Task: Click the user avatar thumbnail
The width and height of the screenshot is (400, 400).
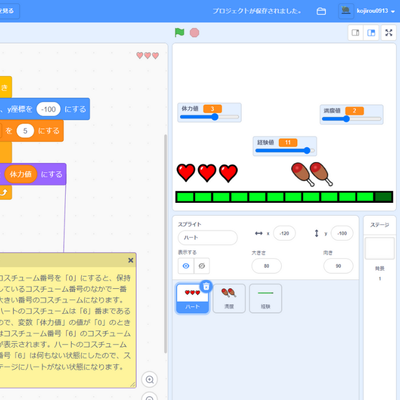Action: pos(346,11)
